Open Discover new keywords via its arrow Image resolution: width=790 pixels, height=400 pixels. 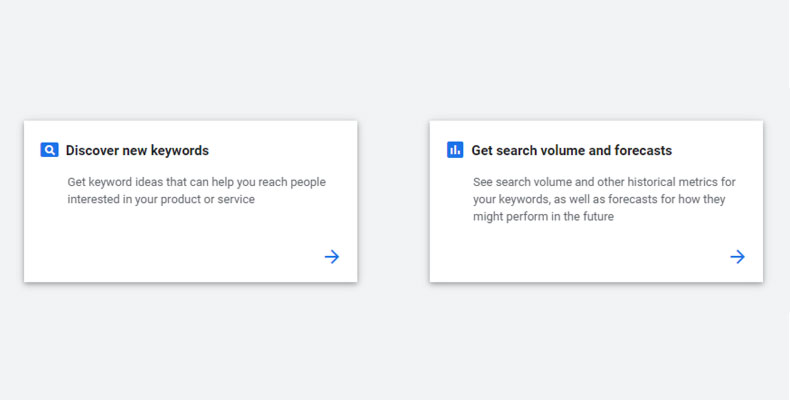click(x=332, y=257)
